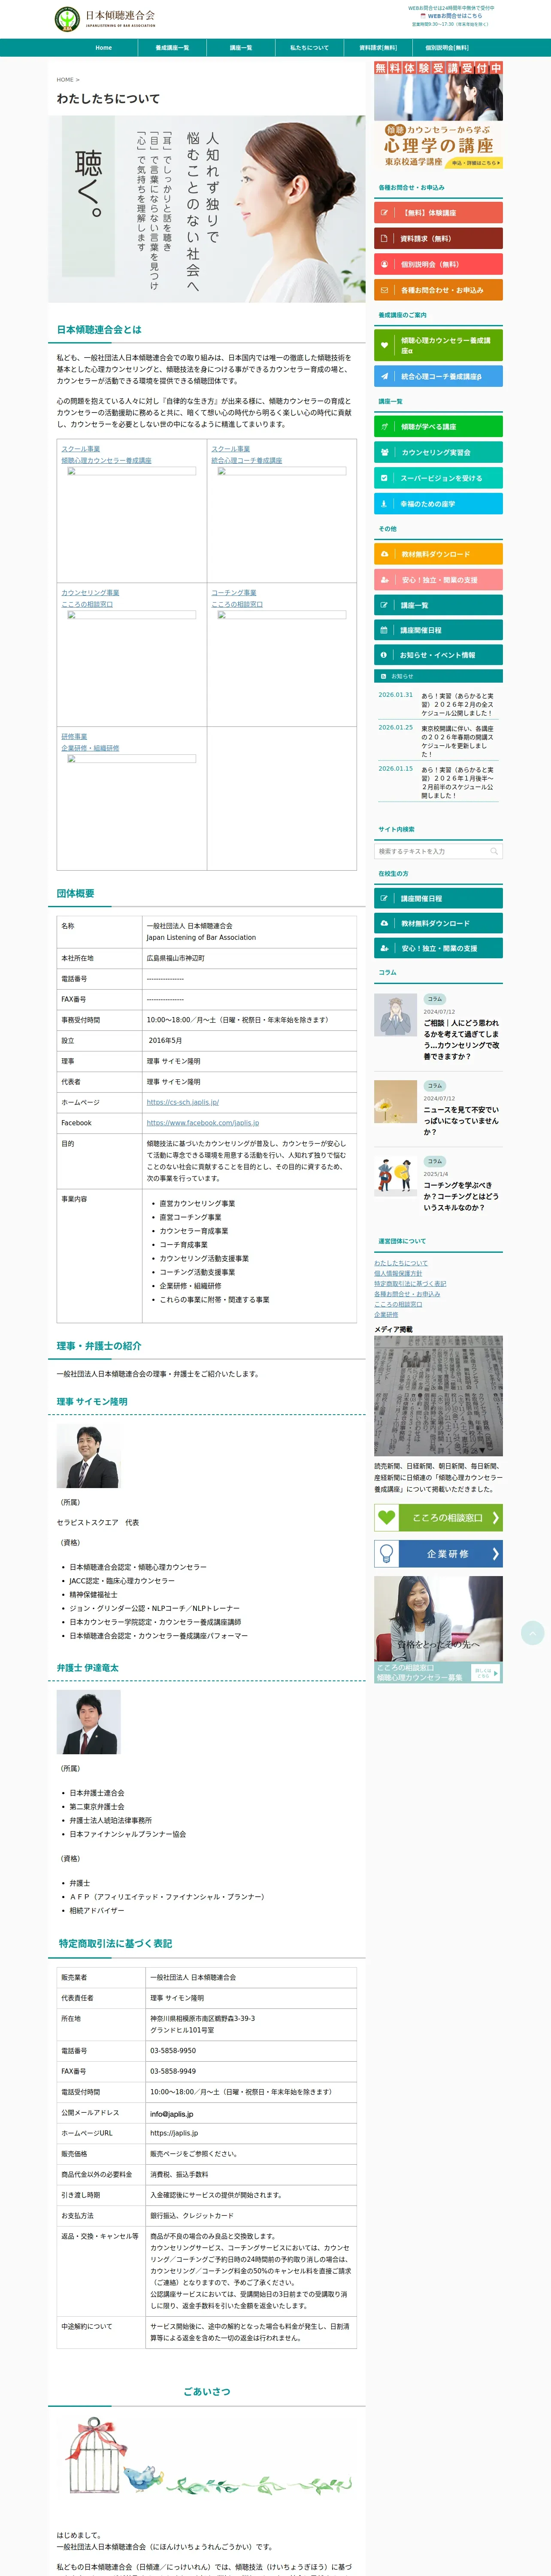Image resolution: width=551 pixels, height=2576 pixels.
Task: Click the checkmark icon on スーパービジョンを受ける
Action: click(384, 478)
